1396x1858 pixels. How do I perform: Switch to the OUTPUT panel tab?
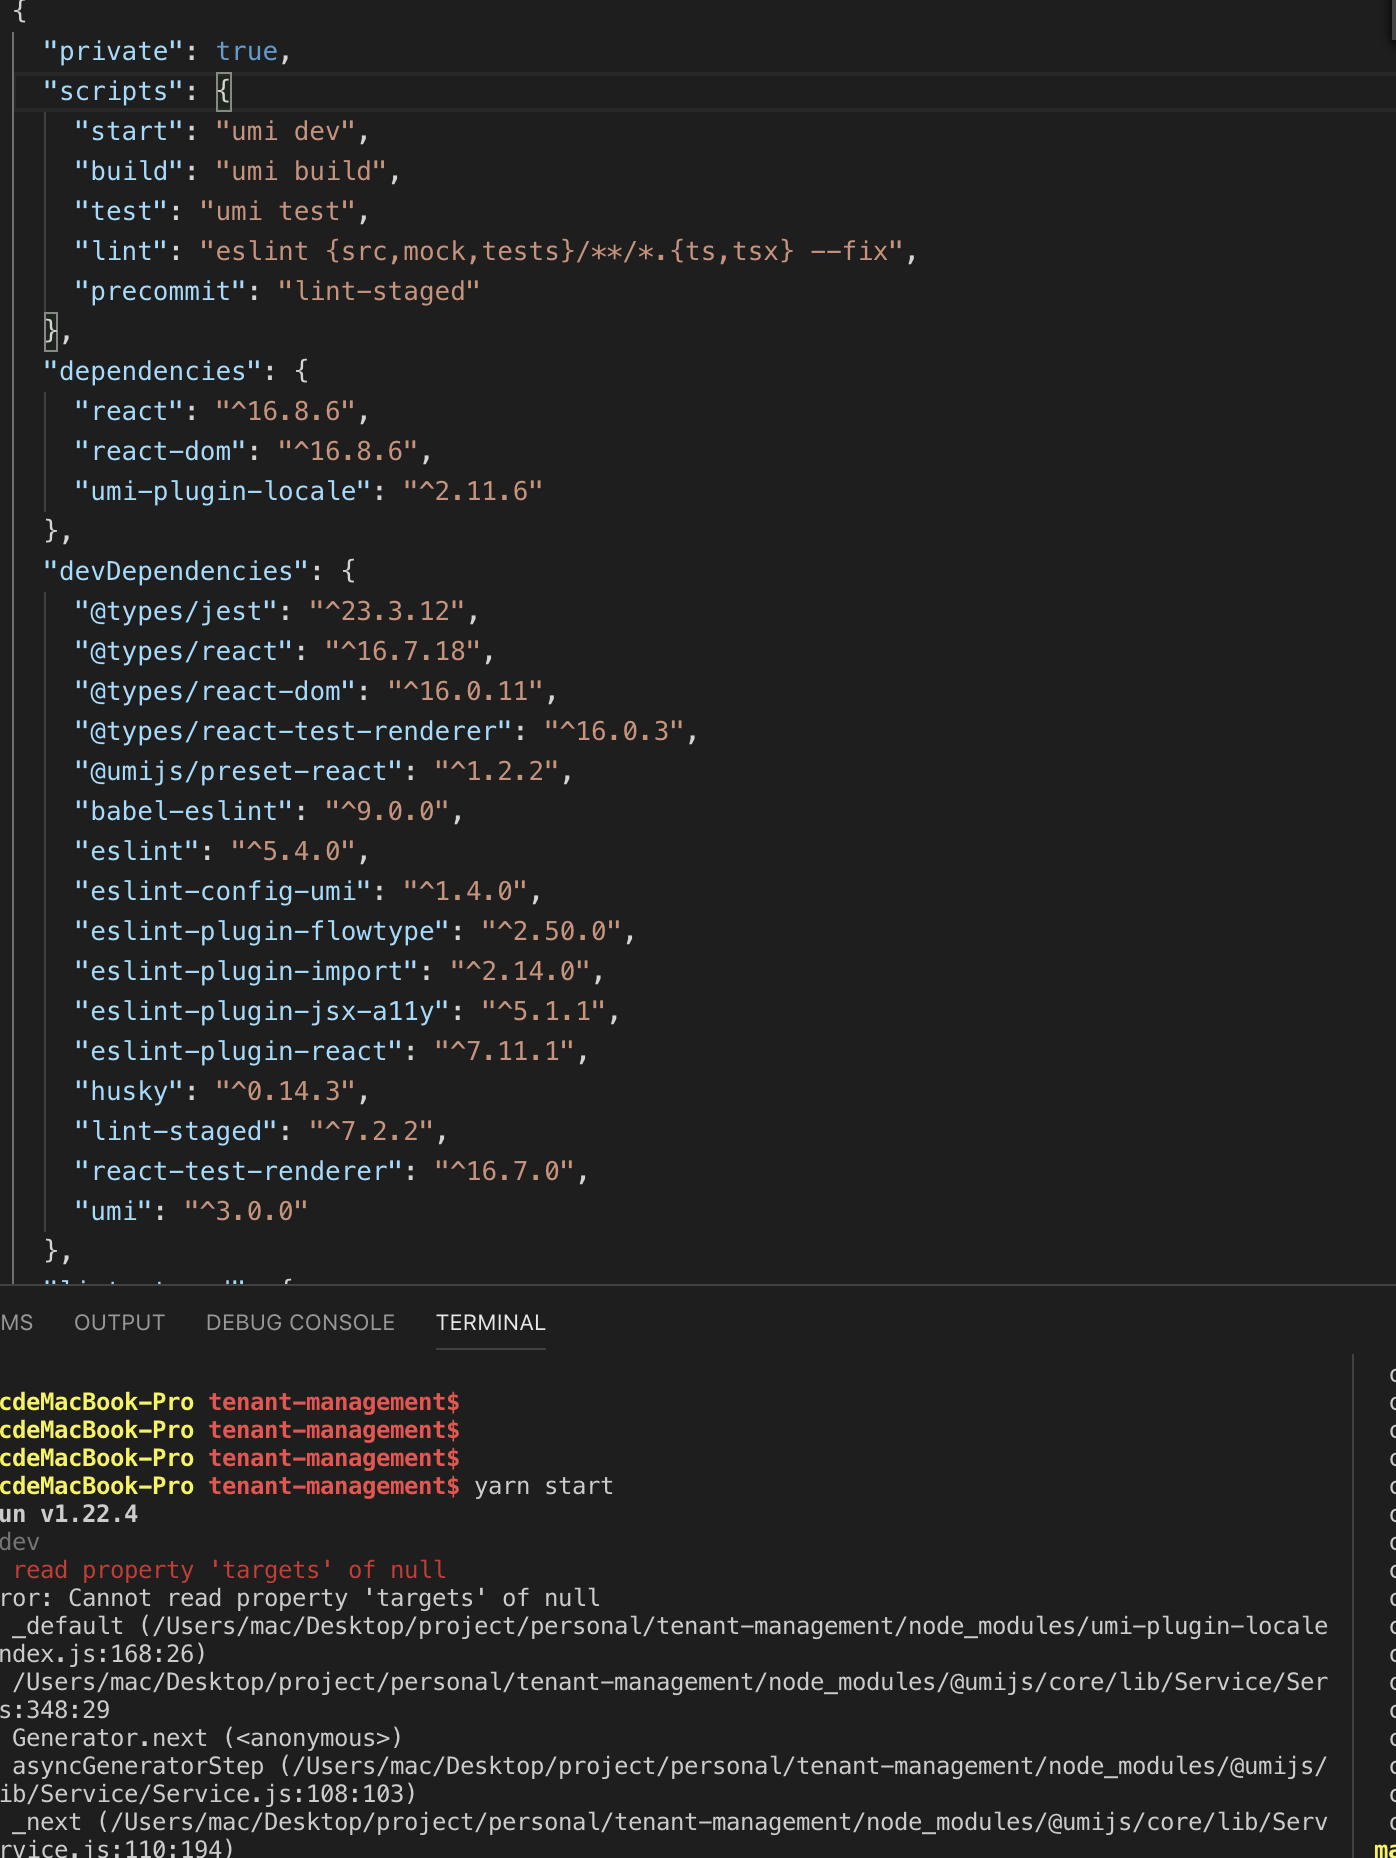[119, 1322]
